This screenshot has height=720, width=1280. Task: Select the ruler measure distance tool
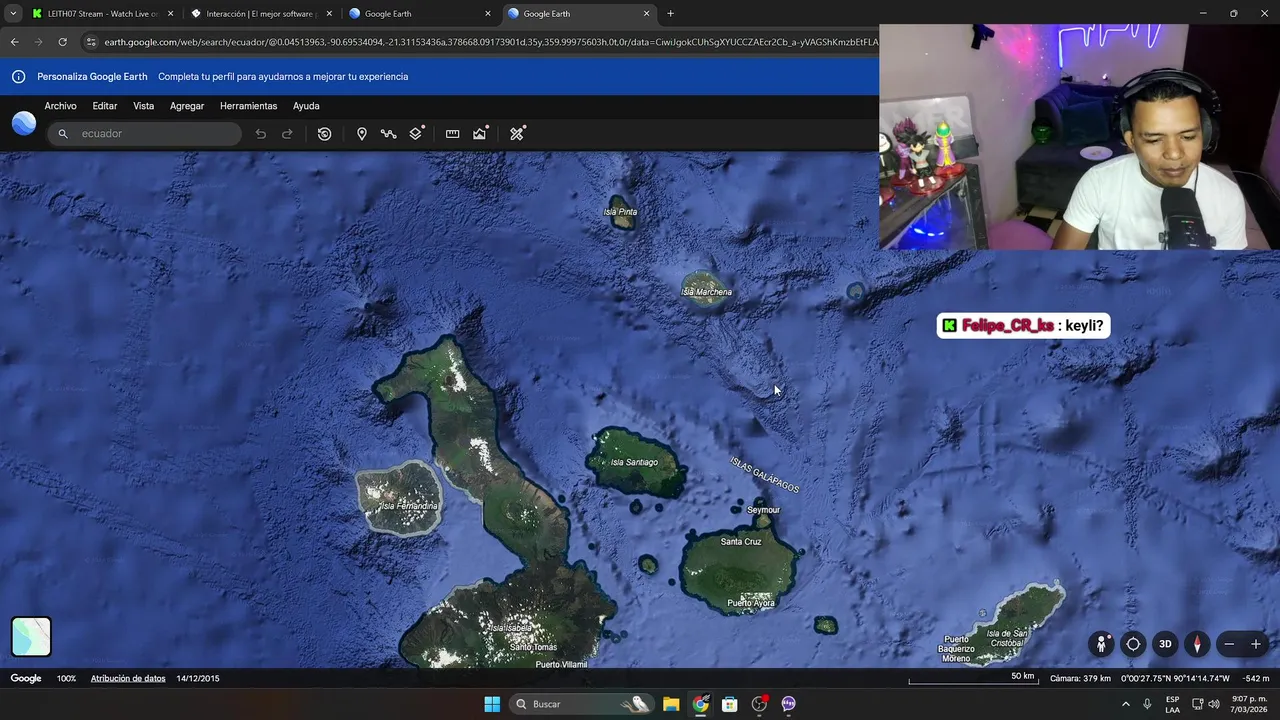(x=452, y=134)
